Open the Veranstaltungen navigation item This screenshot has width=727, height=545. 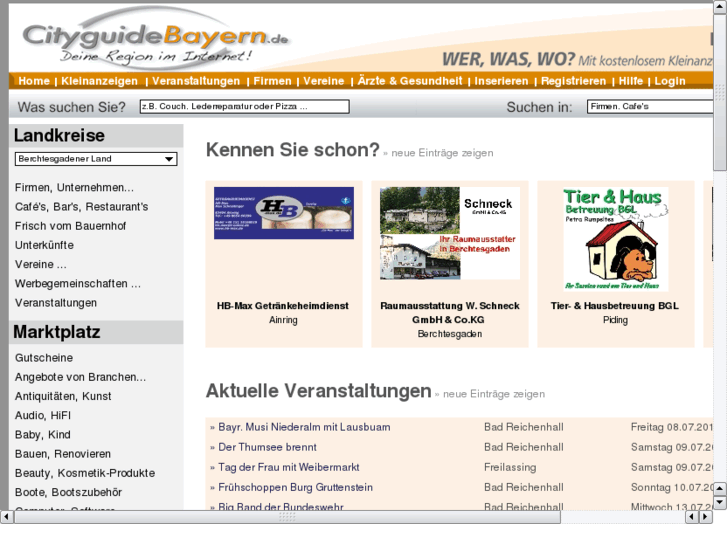pos(196,81)
